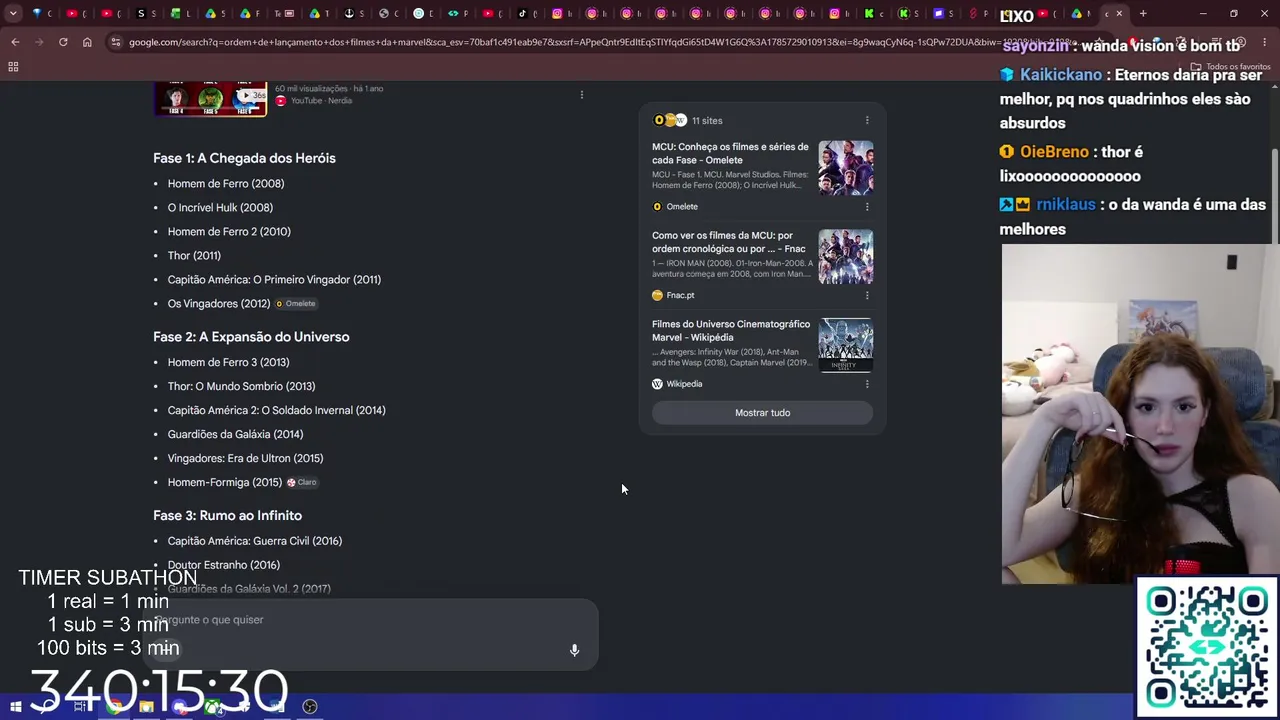Click heading Fase 1: A Chegada dos Heróis
1280x720 pixels.
pos(244,158)
